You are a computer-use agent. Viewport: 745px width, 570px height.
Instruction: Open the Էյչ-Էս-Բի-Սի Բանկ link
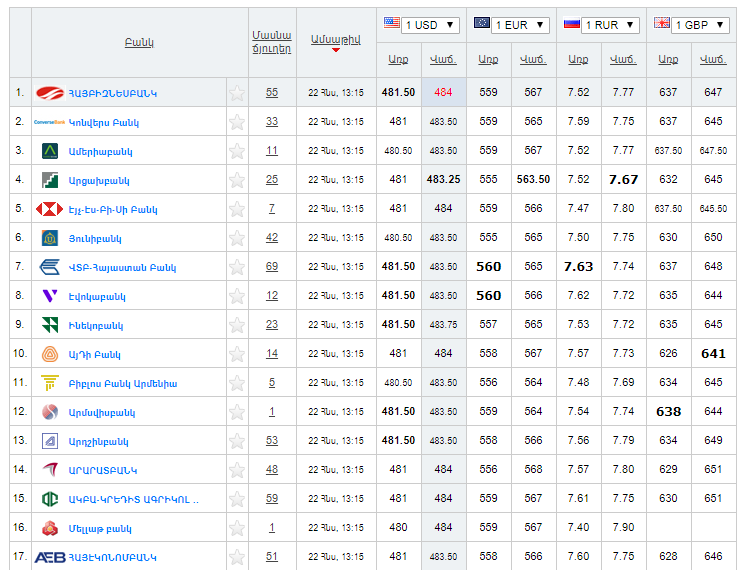coord(113,209)
